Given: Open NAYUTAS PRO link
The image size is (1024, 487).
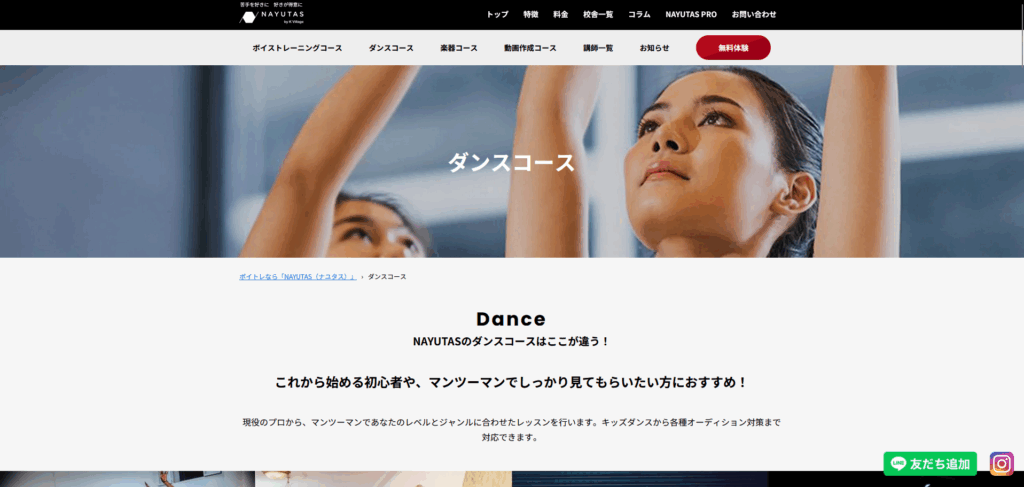Looking at the screenshot, I should tap(691, 15).
